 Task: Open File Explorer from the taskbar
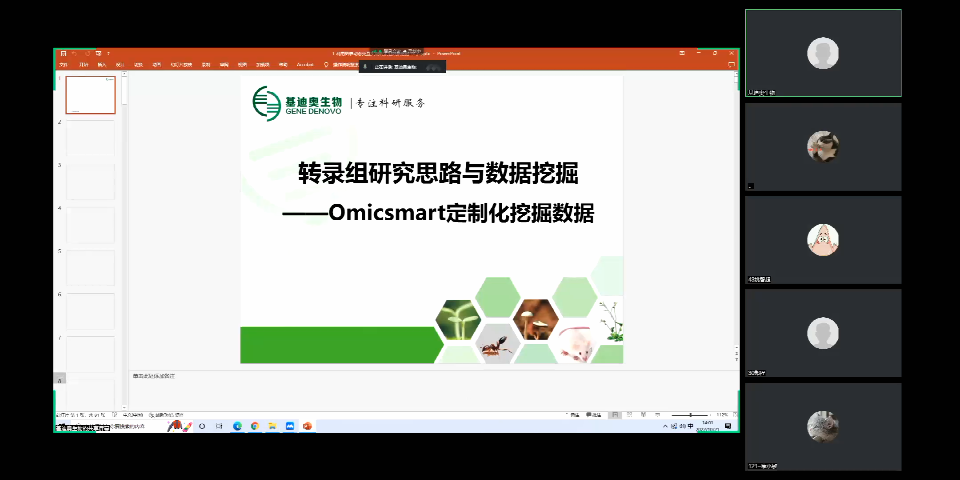(272, 426)
